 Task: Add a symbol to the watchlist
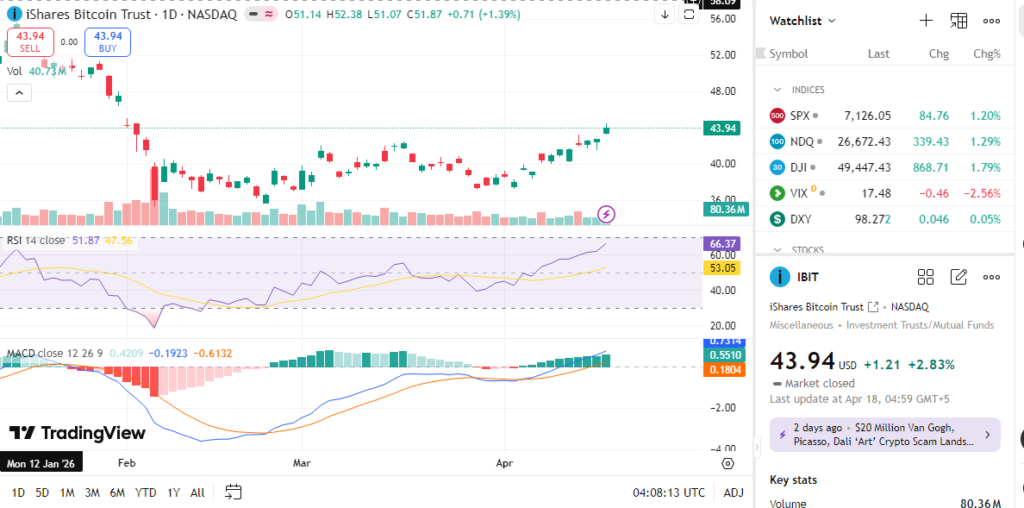click(x=926, y=20)
